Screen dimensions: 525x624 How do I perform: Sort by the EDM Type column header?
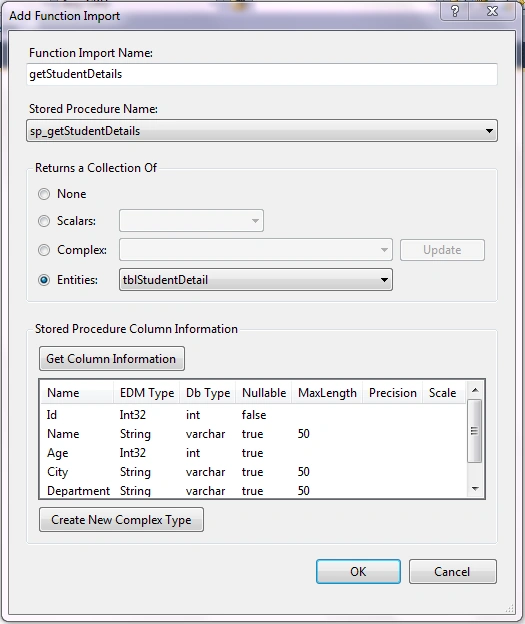click(147, 393)
